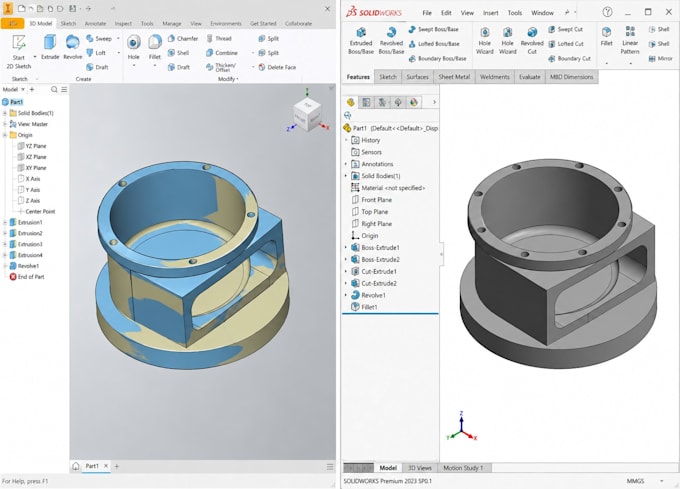Select the Fillet tool in Inventor
The height and width of the screenshot is (489, 680).
pos(154,48)
